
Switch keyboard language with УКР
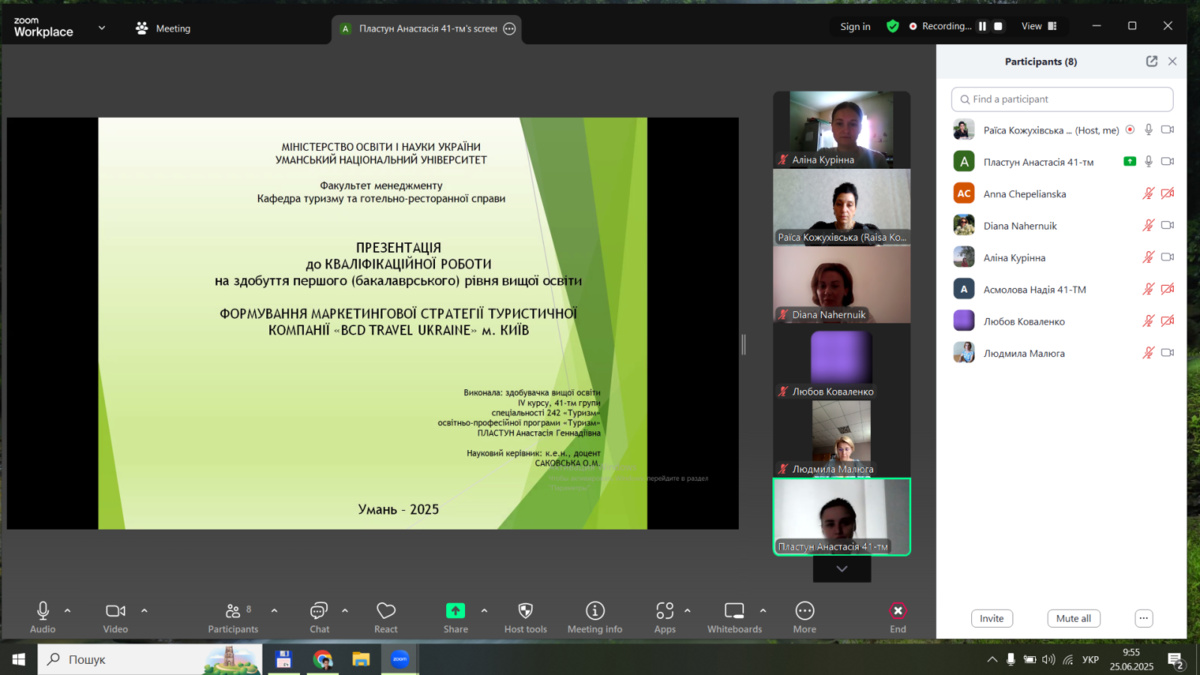coord(1091,660)
